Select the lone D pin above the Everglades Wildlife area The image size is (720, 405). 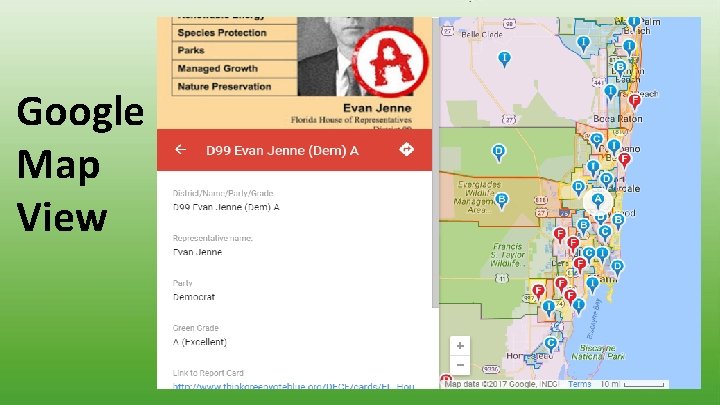pos(499,152)
